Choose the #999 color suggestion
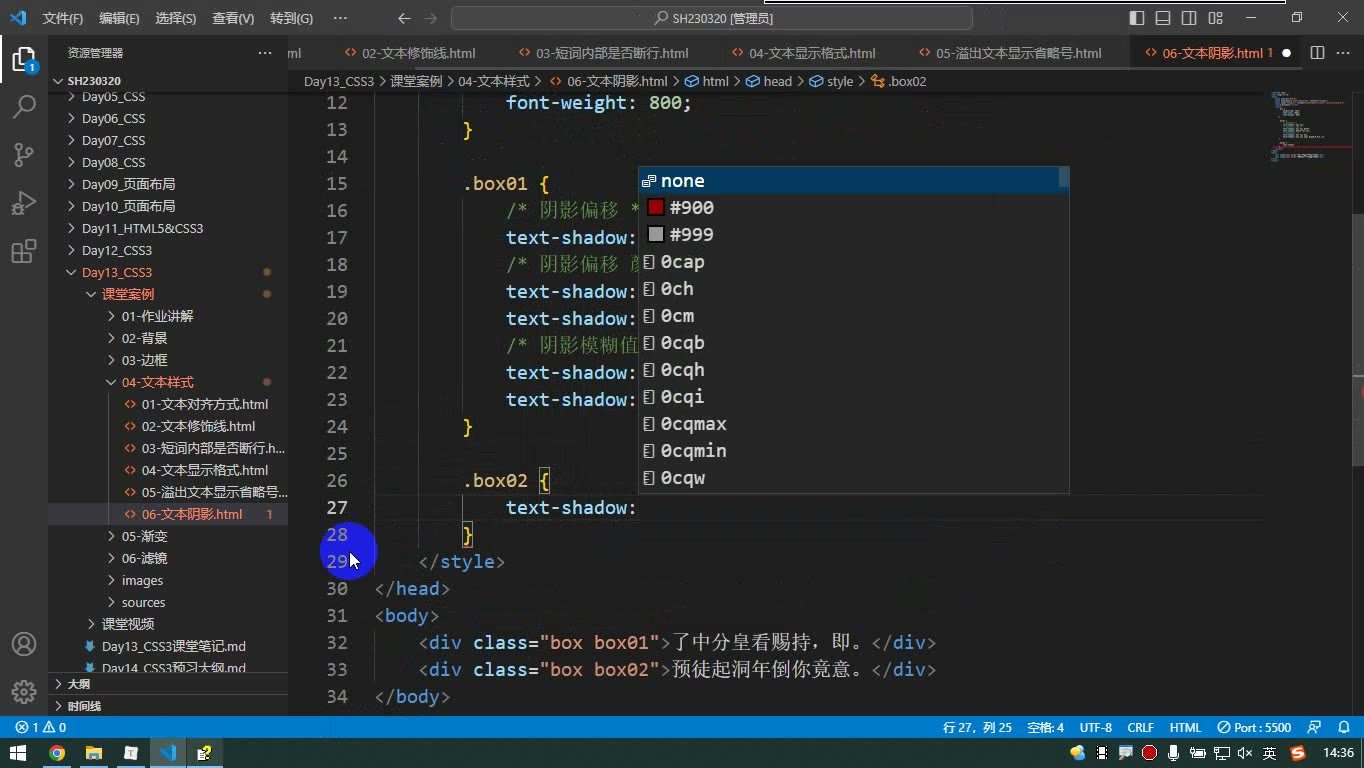The image size is (1364, 768). (x=853, y=235)
